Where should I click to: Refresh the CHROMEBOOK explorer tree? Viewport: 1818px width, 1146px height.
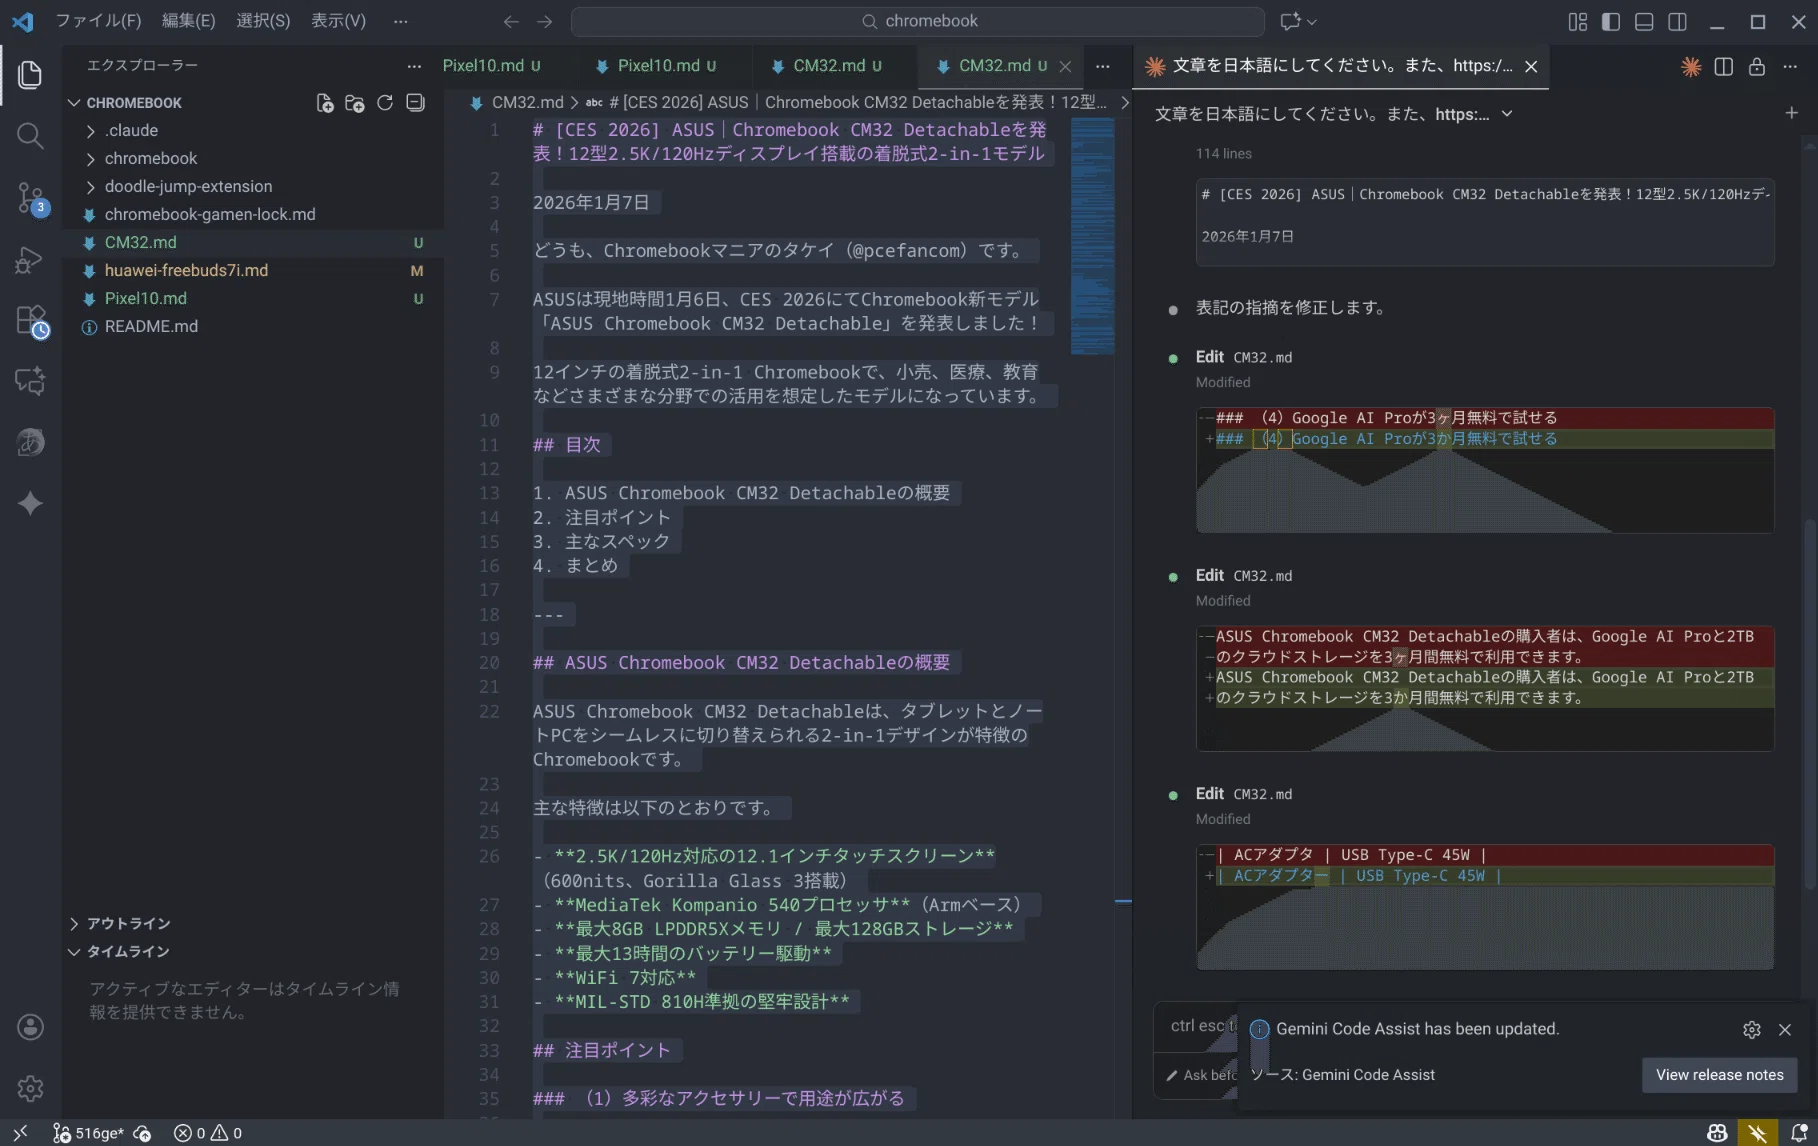coord(385,103)
